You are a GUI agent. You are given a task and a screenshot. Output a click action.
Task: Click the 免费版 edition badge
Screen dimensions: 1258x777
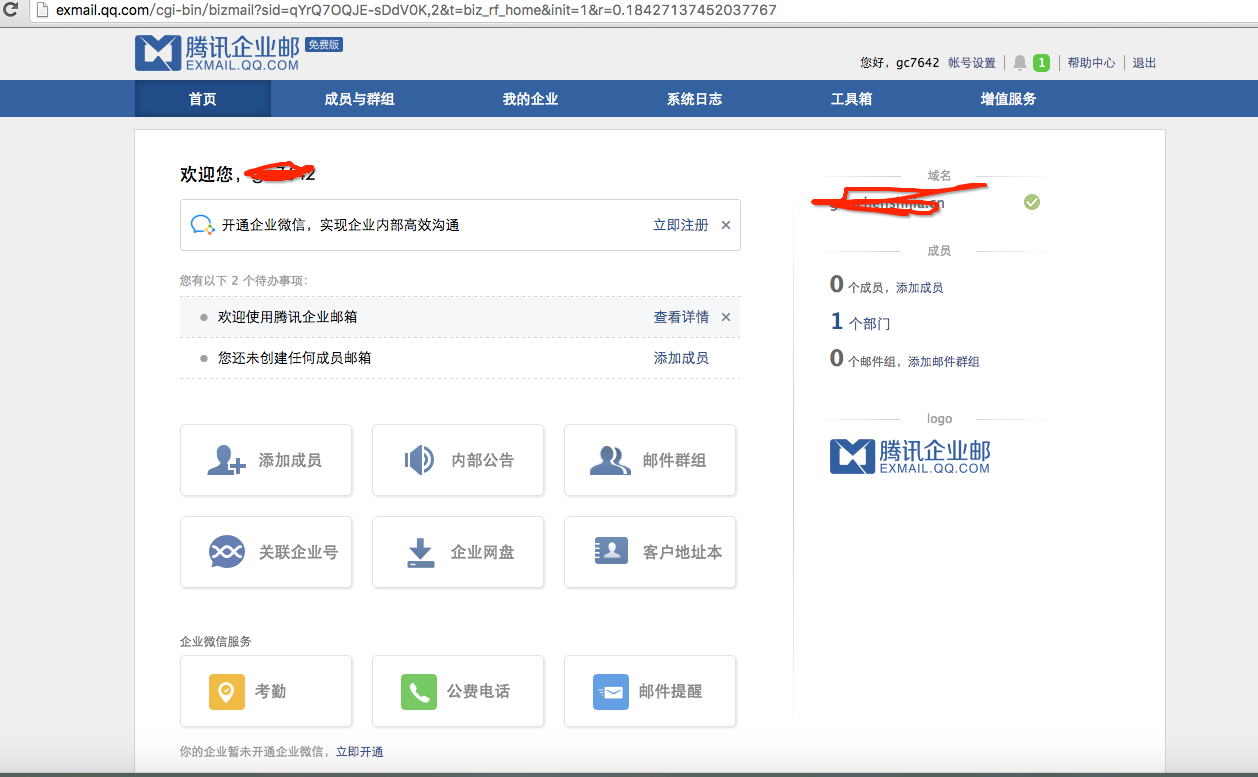(324, 45)
